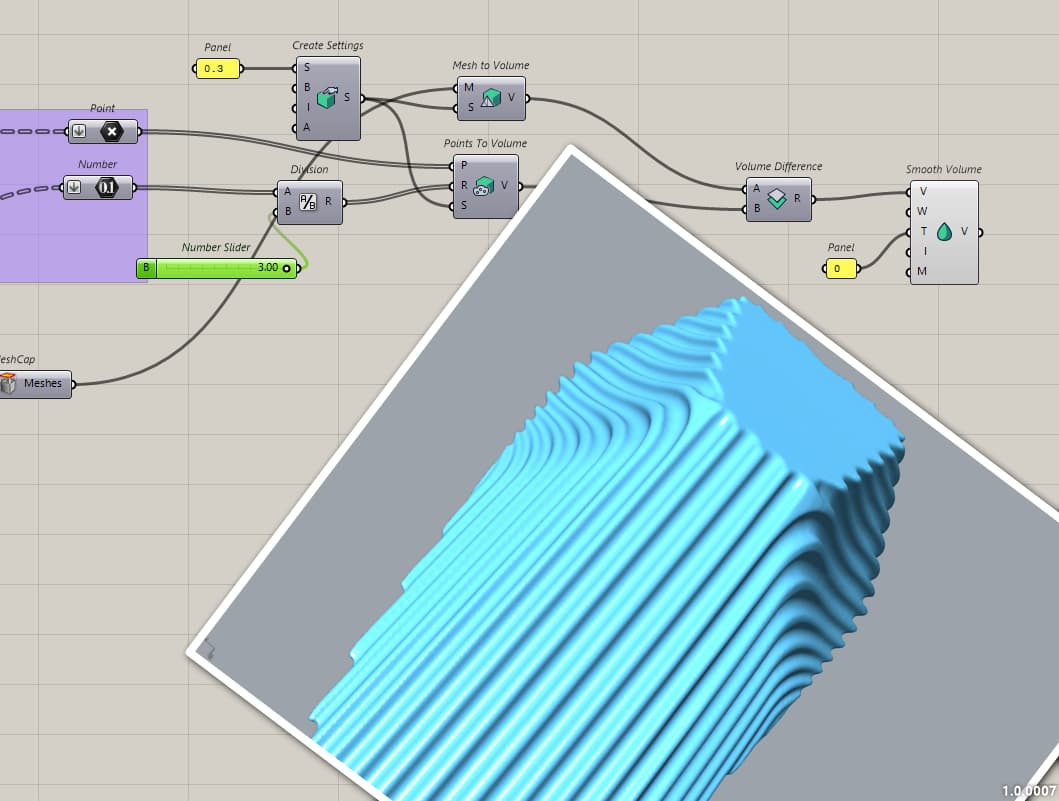Click the green Number Slider track
Viewport: 1059px width, 801px height.
click(x=226, y=269)
